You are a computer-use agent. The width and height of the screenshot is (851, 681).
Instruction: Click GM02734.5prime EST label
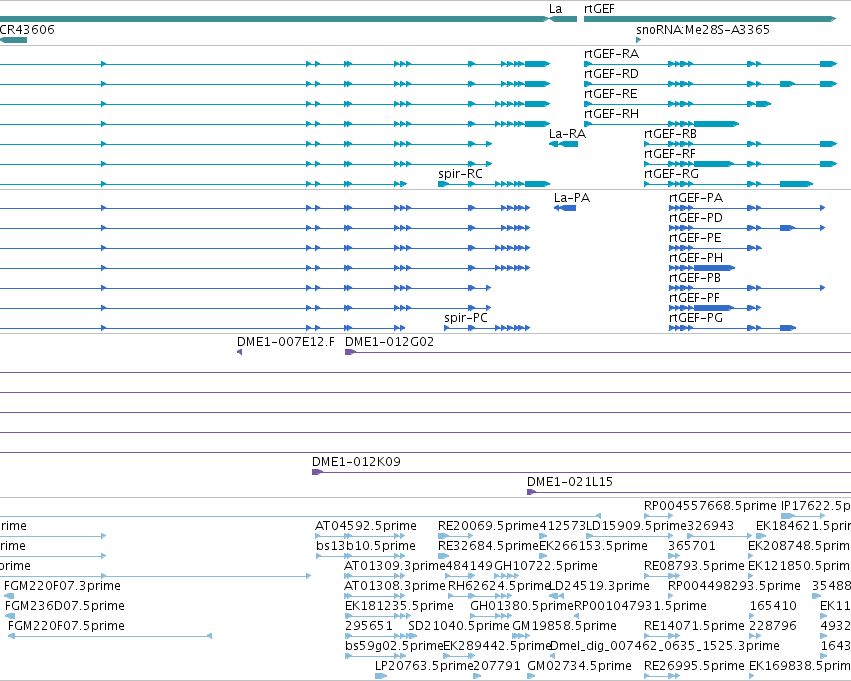[580, 666]
